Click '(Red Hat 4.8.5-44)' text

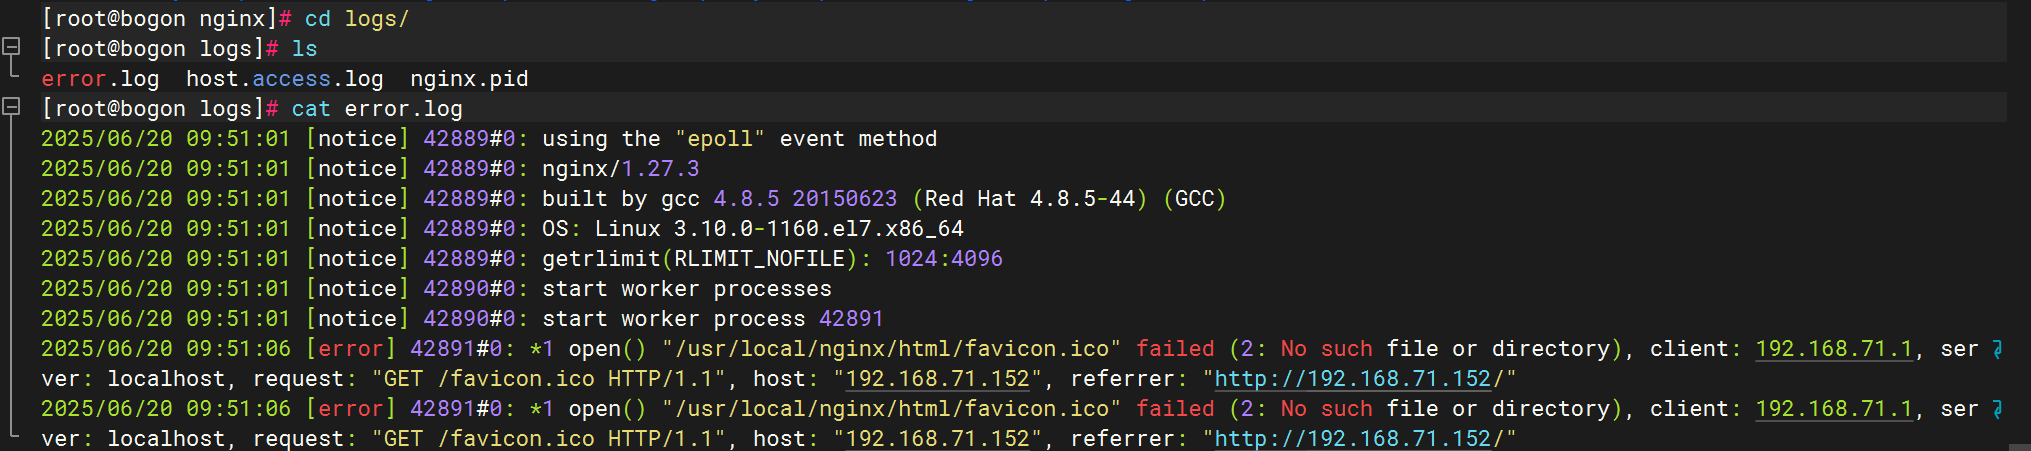(x=1030, y=199)
